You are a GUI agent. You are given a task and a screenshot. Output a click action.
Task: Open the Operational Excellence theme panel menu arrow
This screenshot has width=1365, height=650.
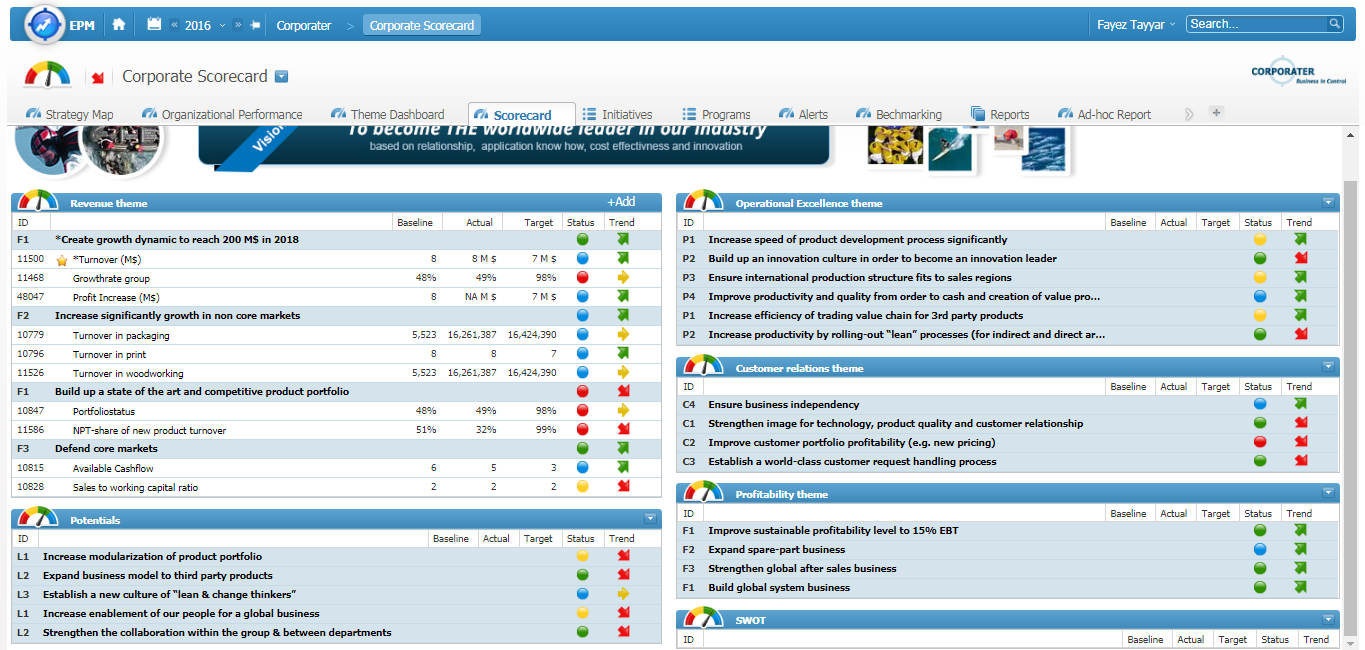(1328, 202)
